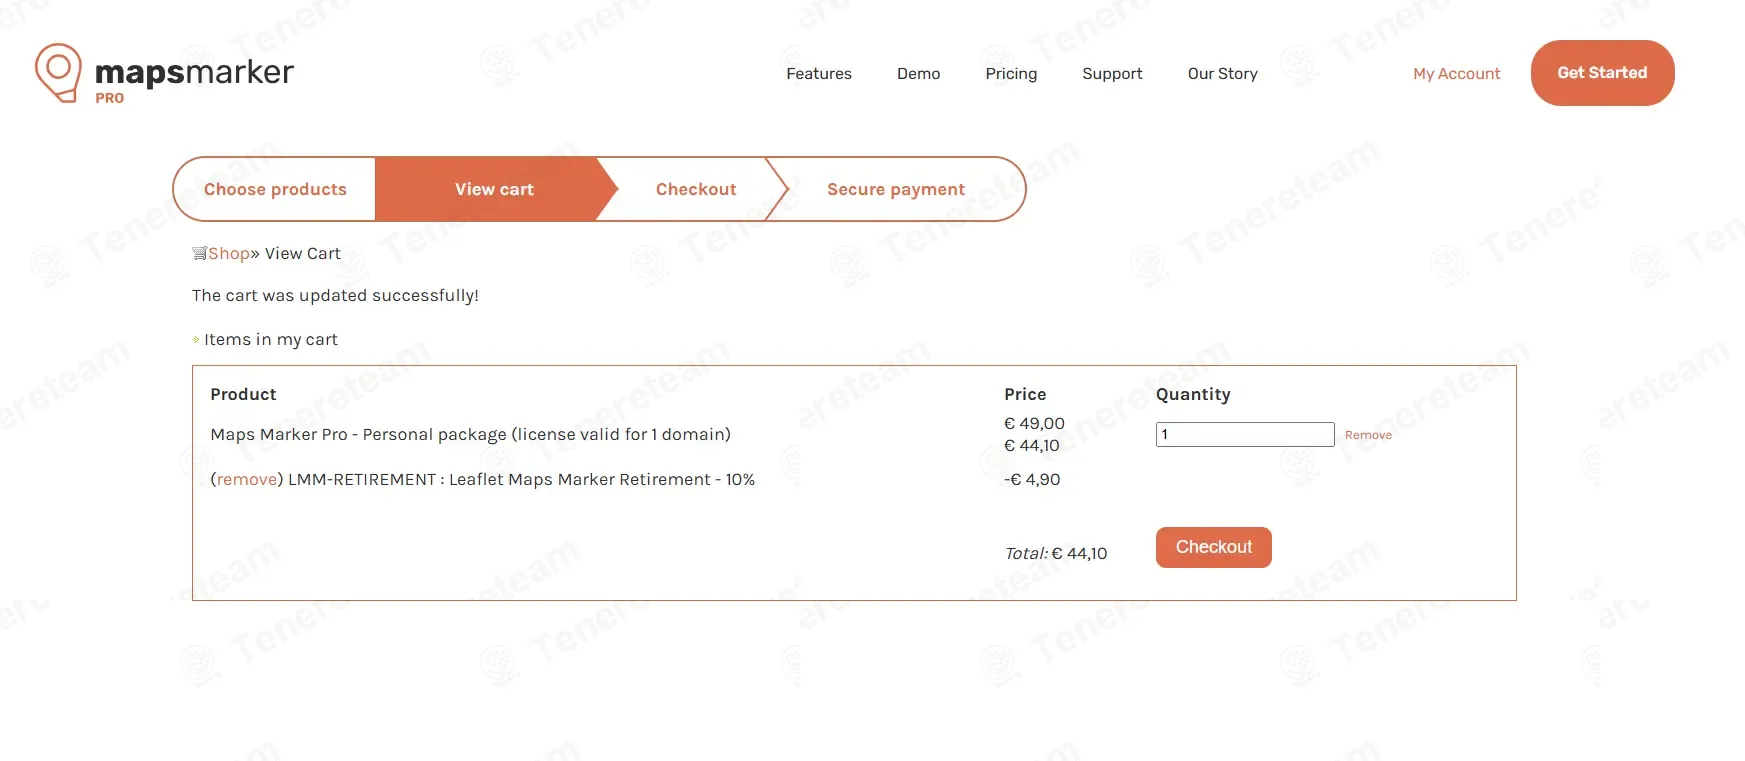
Task: Remove the LMM-RETIREMENT discount code
Action: click(x=247, y=479)
